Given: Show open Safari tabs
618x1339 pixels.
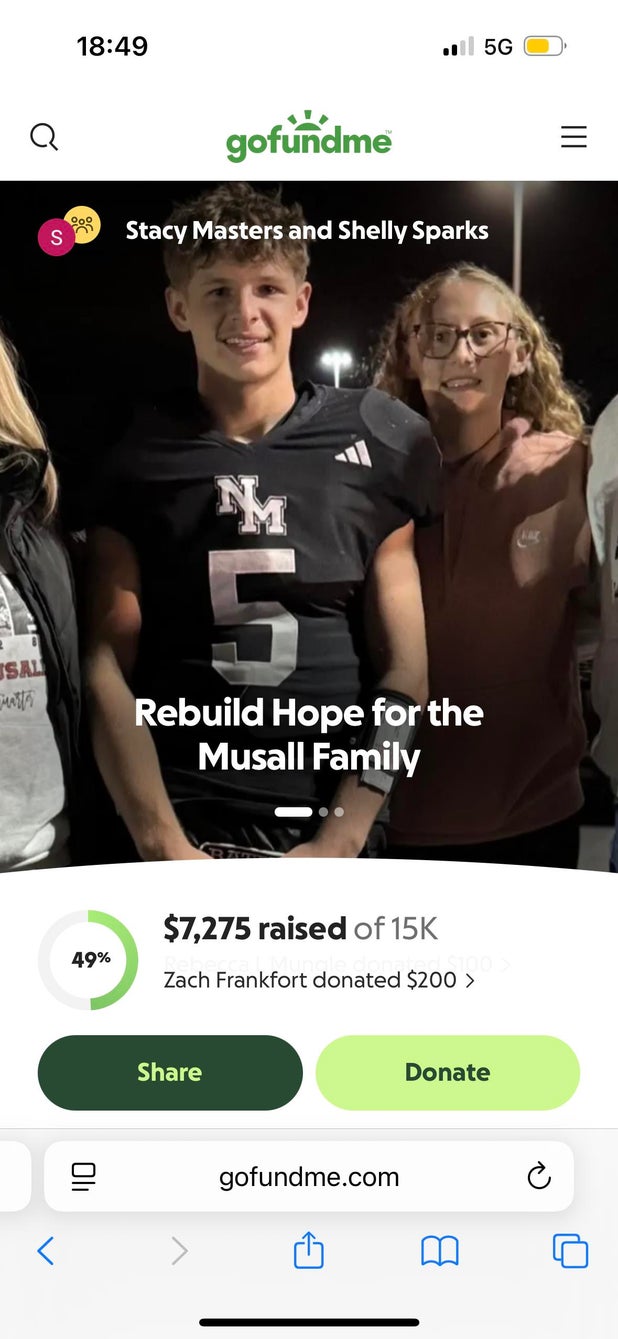Looking at the screenshot, I should [x=570, y=1250].
